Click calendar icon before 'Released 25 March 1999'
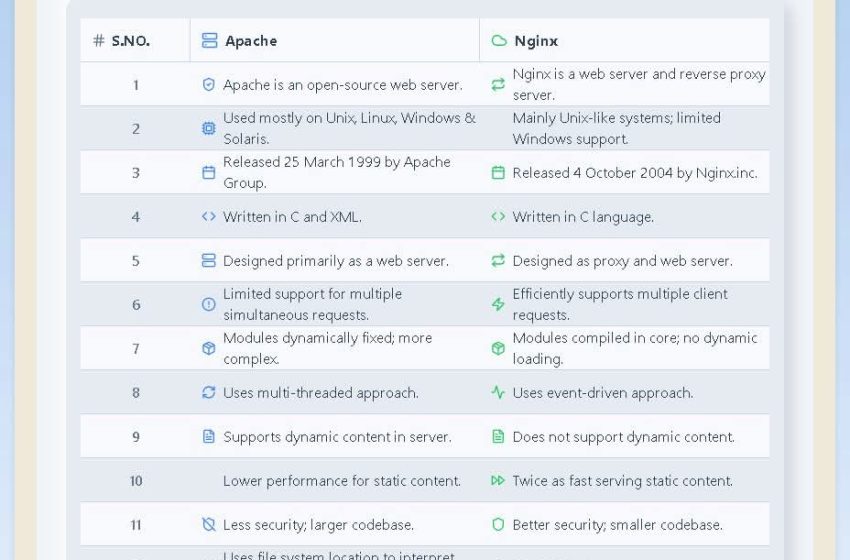Viewport: 850px width, 560px height. (x=209, y=172)
